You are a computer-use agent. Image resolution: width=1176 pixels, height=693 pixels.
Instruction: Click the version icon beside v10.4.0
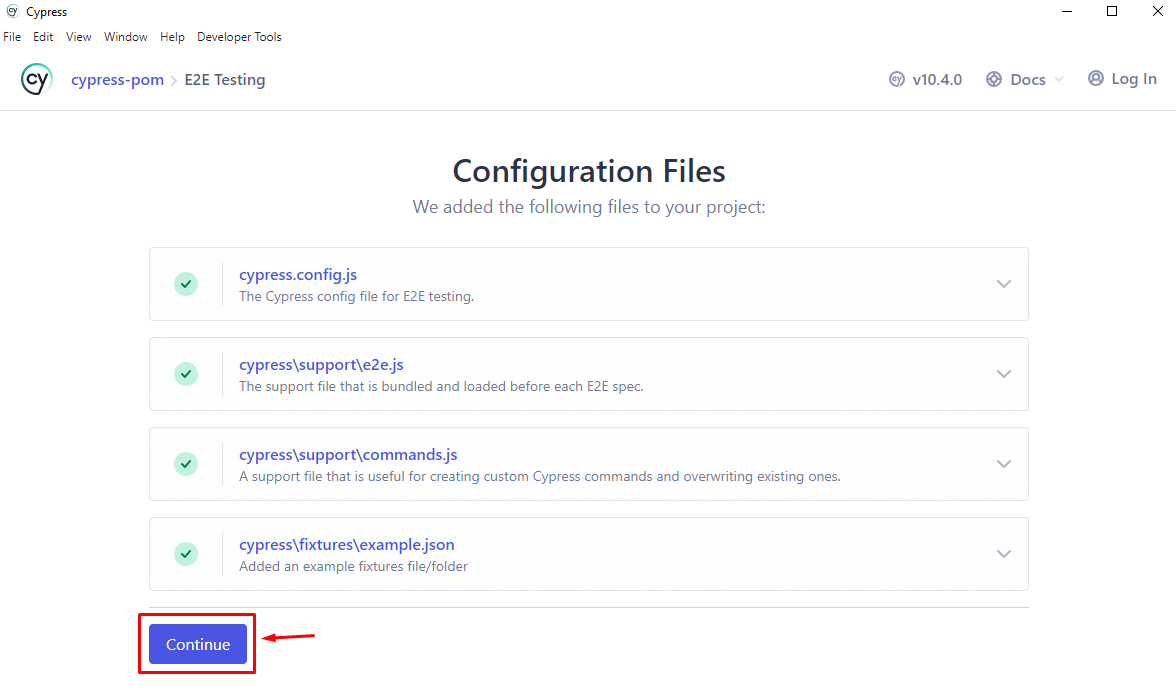897,80
